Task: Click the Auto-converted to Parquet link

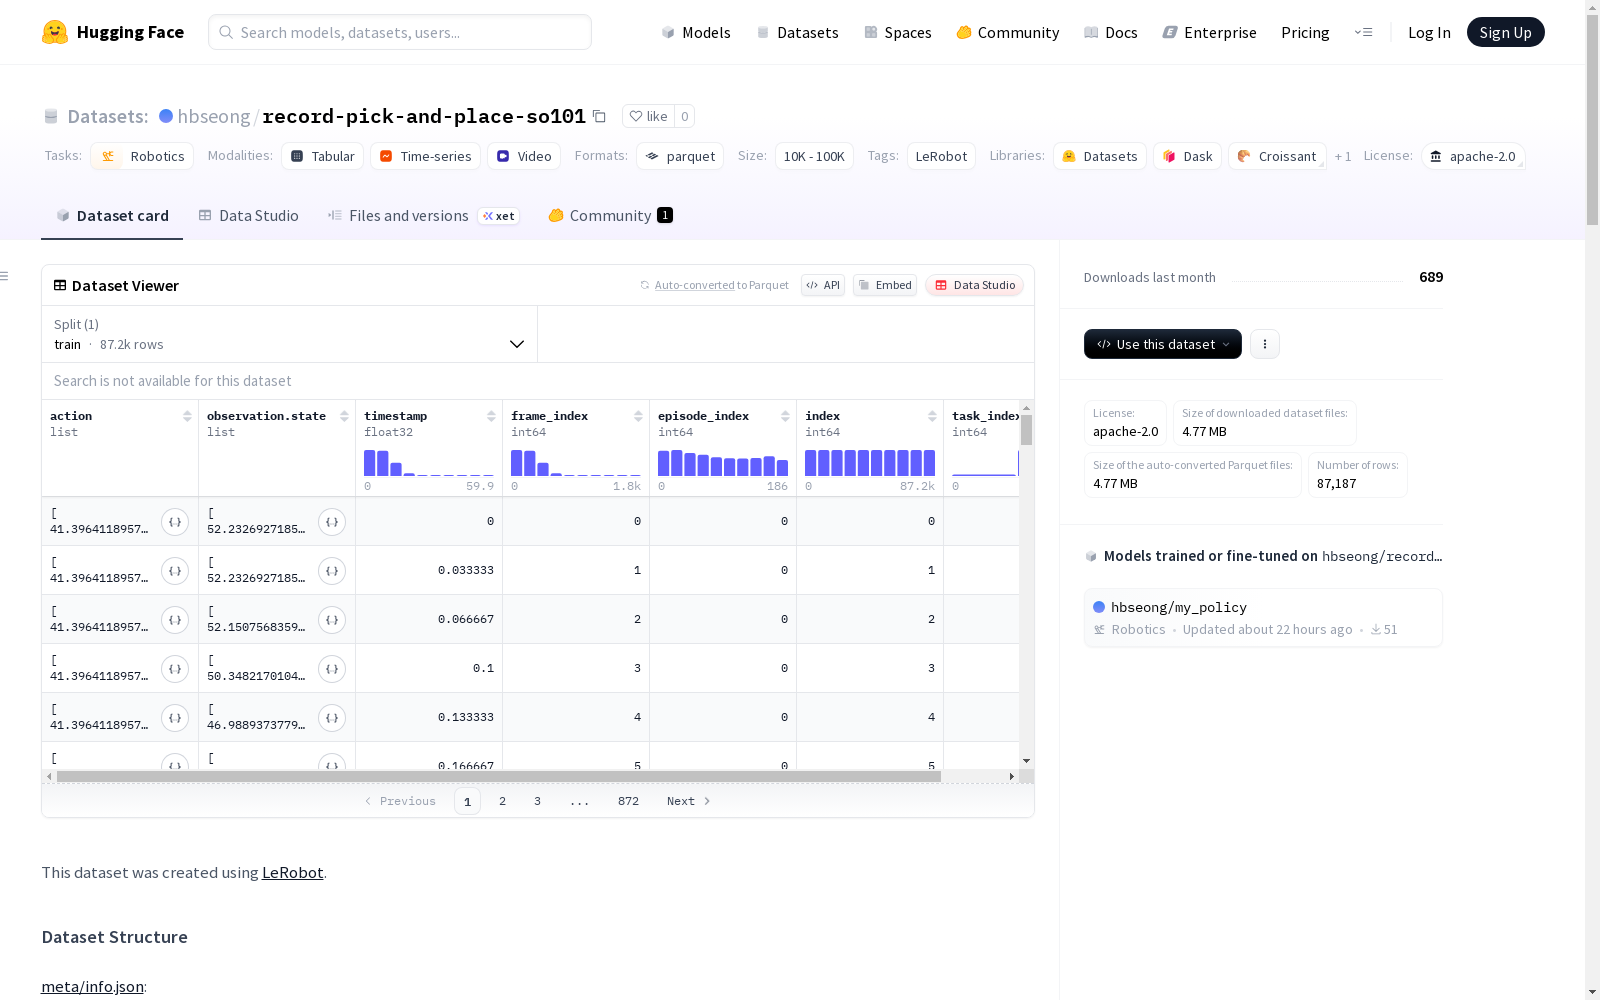Action: 721,285
